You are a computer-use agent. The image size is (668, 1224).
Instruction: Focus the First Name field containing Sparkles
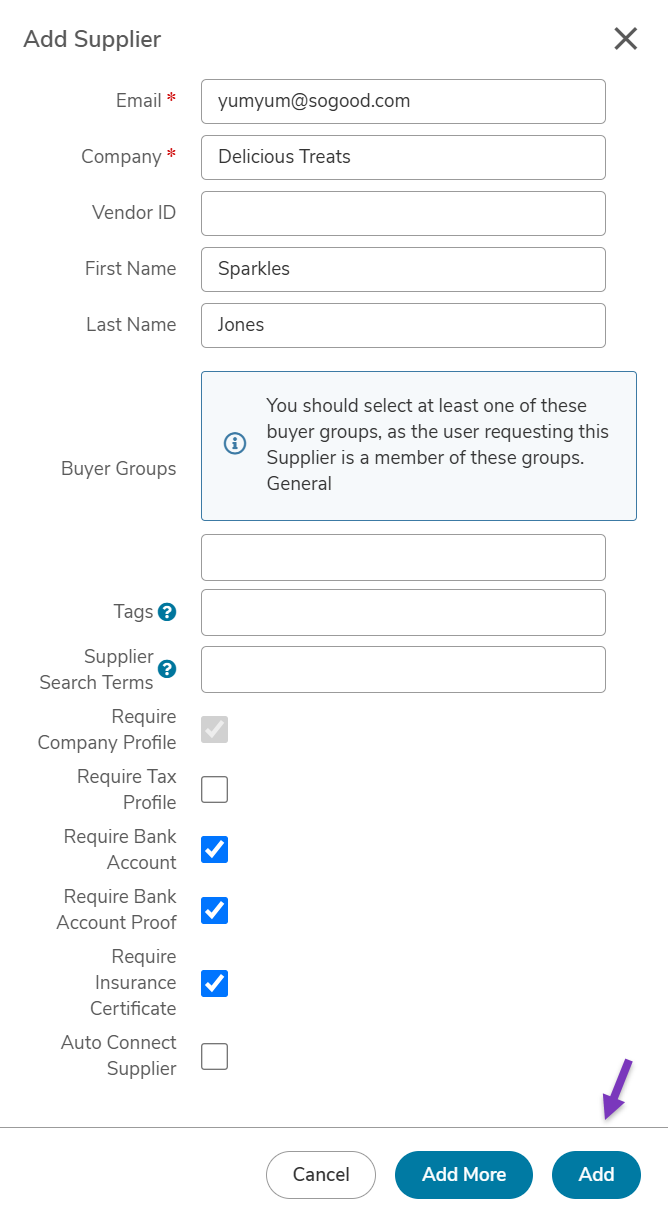pyautogui.click(x=403, y=269)
